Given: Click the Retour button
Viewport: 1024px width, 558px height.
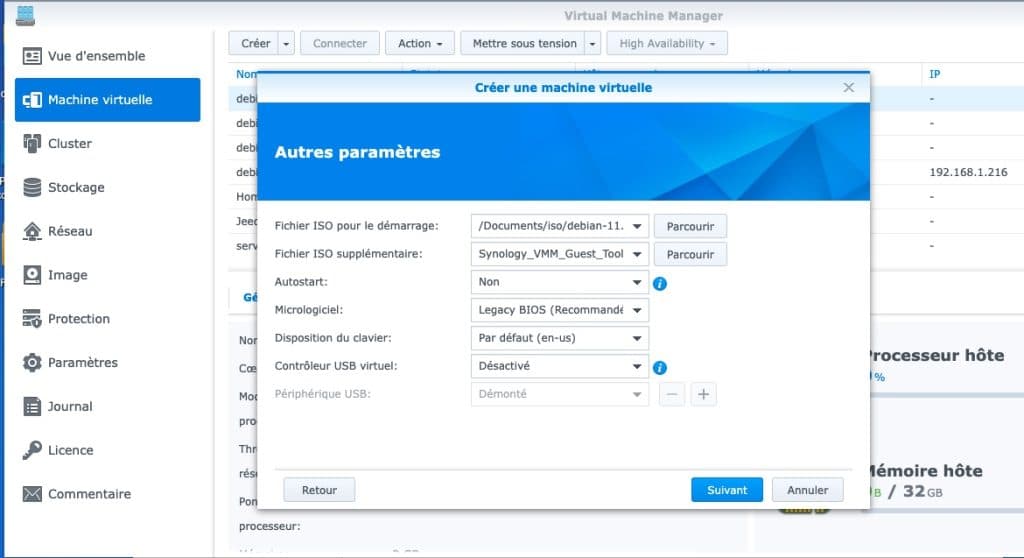Looking at the screenshot, I should (319, 490).
